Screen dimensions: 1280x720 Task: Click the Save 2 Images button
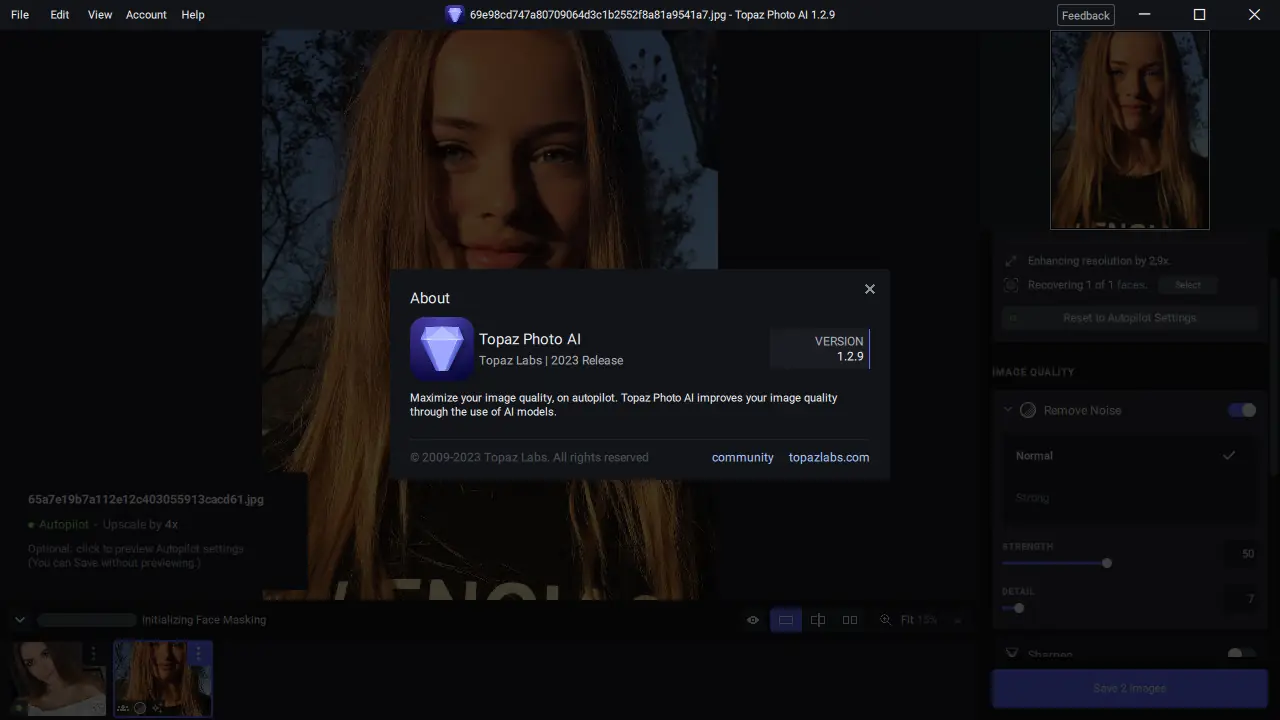(x=1129, y=688)
